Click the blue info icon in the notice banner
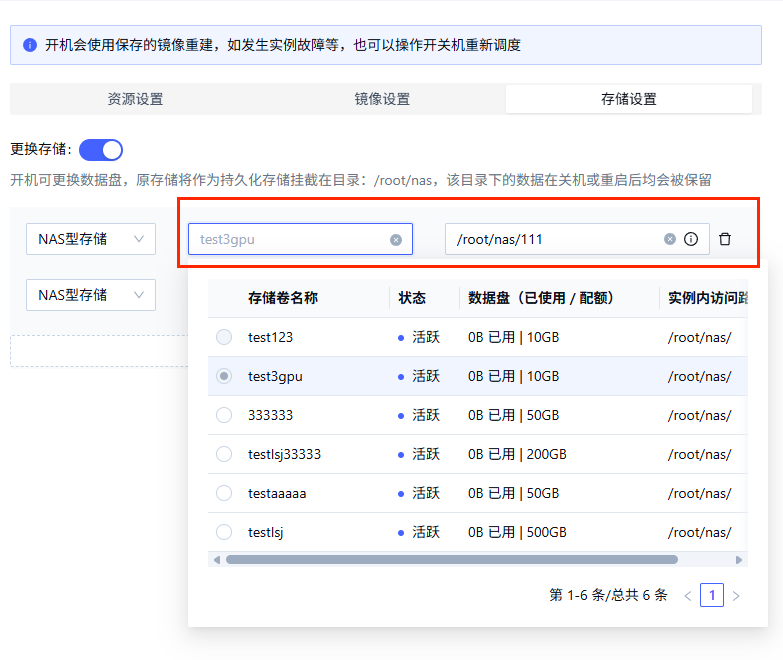Viewport: 783px width, 660px height. tap(30, 45)
